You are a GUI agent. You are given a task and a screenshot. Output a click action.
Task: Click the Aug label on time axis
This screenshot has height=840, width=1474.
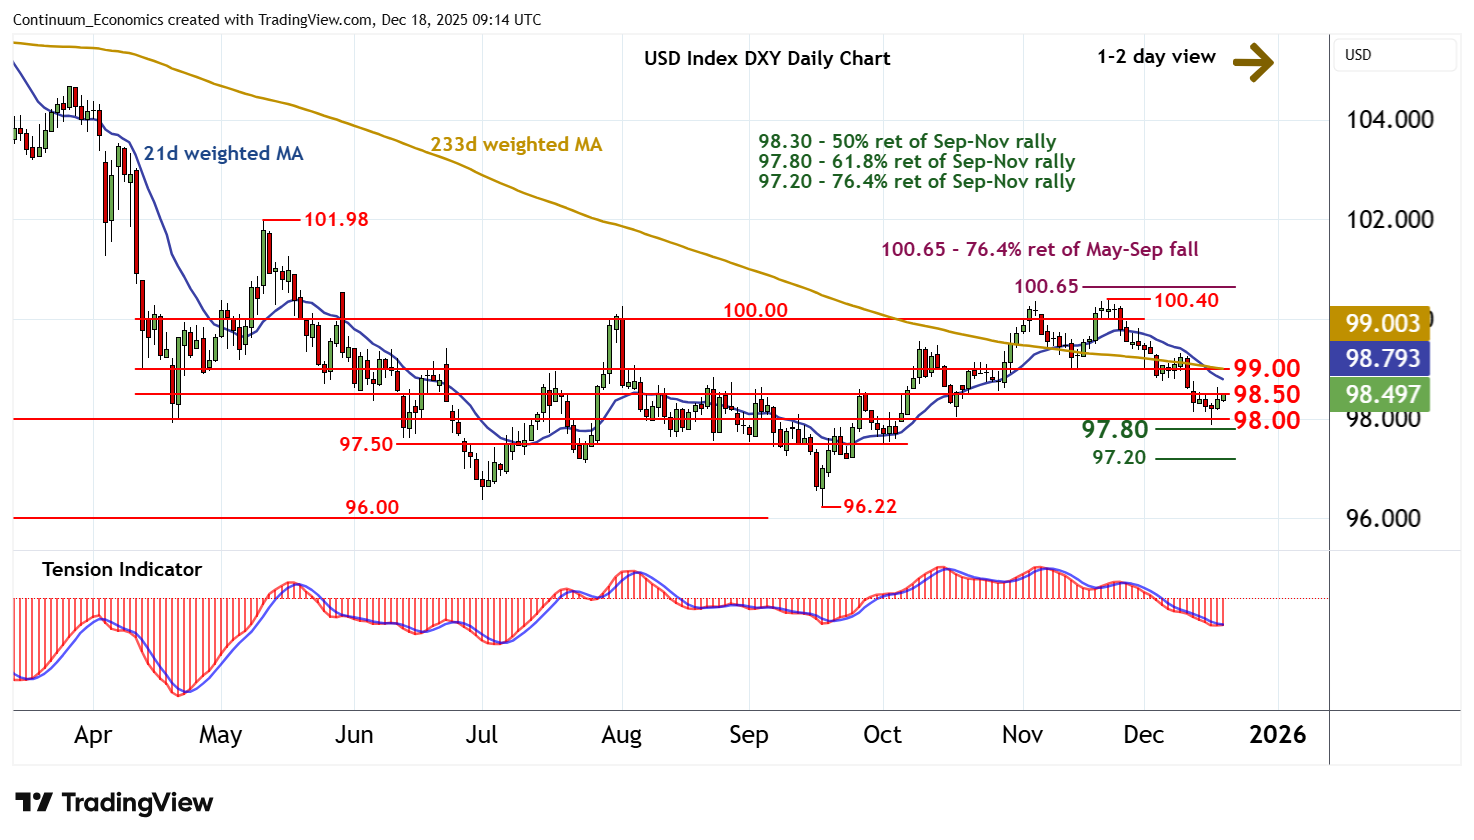(x=621, y=735)
